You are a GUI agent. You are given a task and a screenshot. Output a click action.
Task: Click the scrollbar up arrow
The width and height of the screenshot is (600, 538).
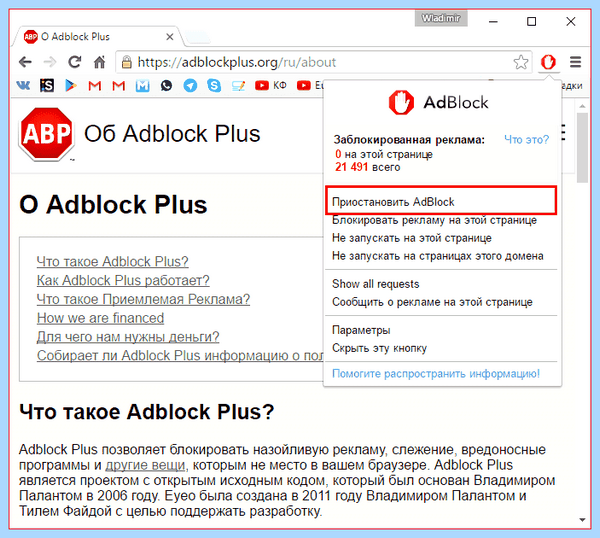tap(582, 106)
